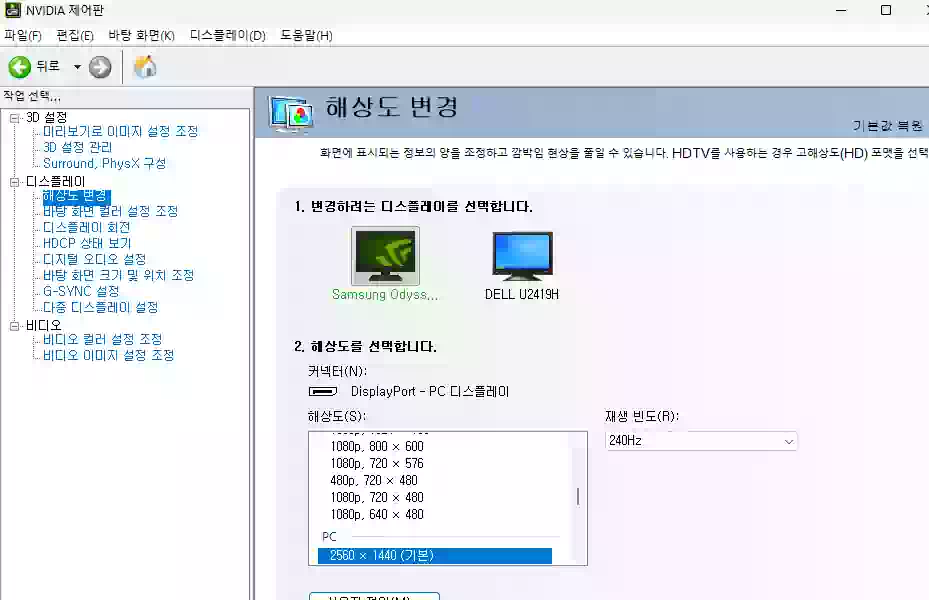Click the DisplayPort connector icon
The image size is (929, 600).
pos(323,392)
